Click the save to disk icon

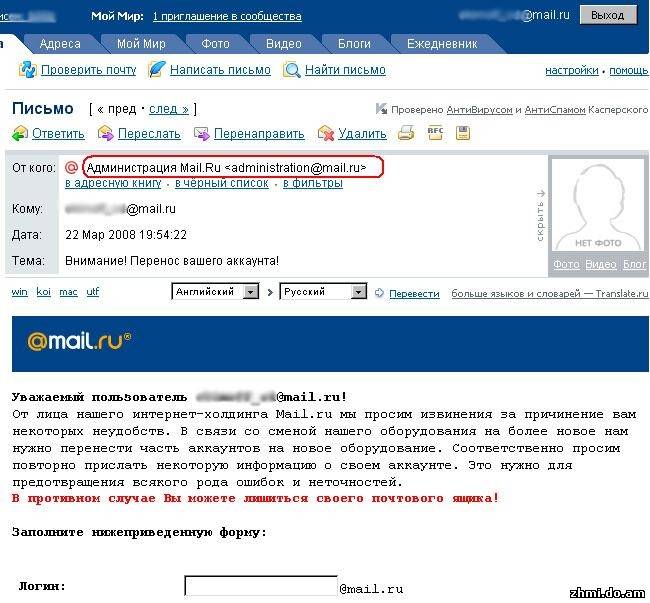coord(463,133)
